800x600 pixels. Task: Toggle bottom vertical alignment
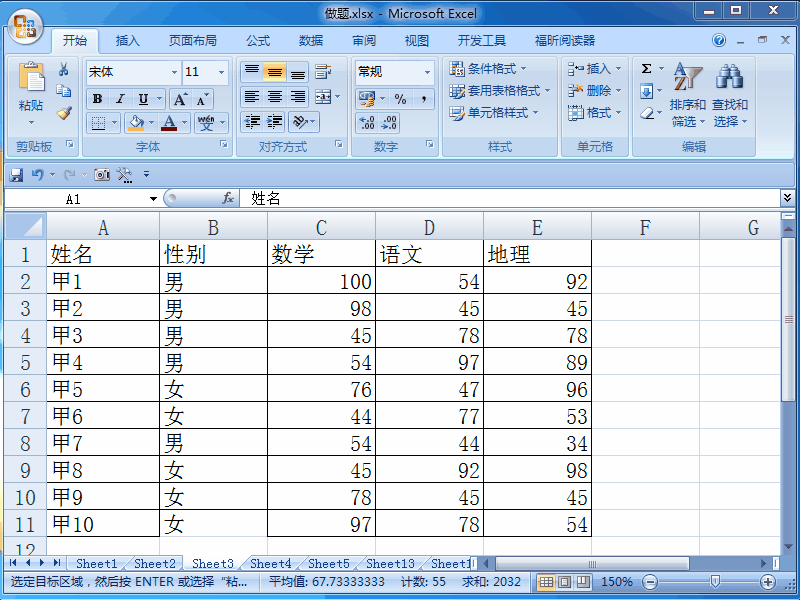(297, 72)
